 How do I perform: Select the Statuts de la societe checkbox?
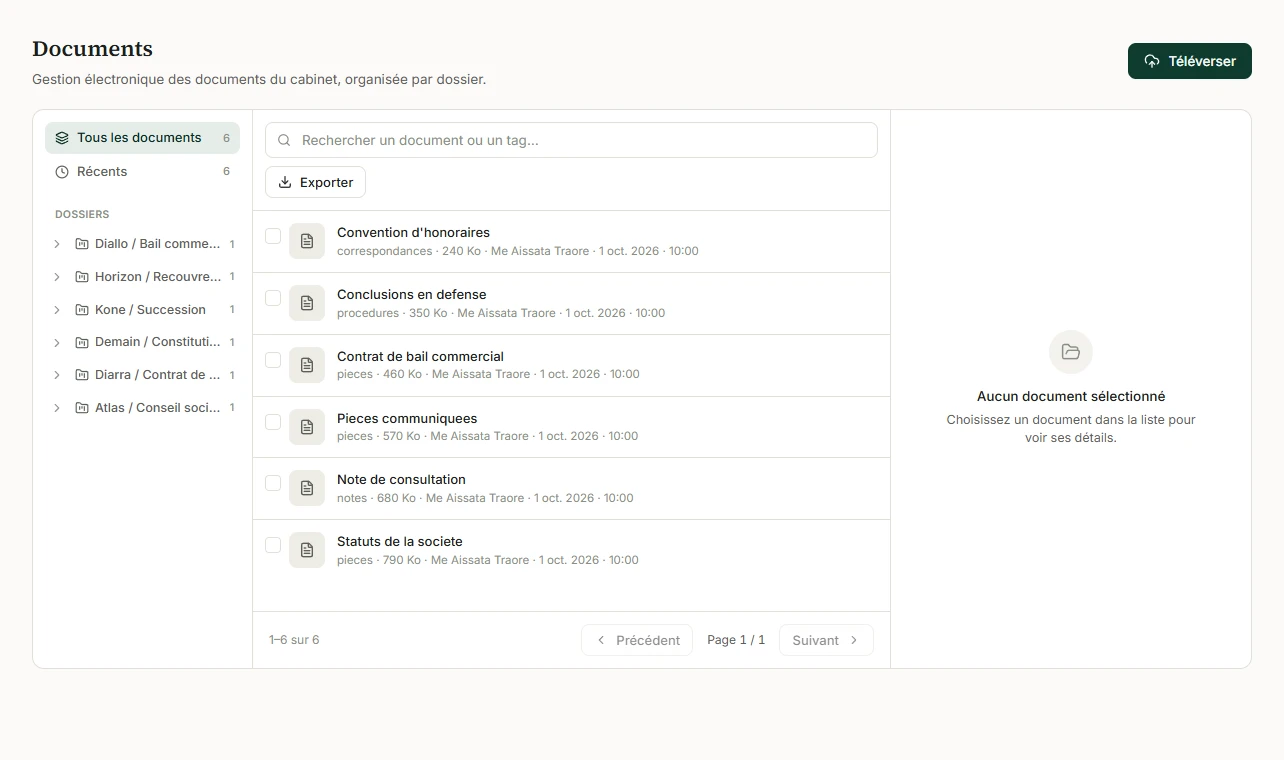click(273, 545)
